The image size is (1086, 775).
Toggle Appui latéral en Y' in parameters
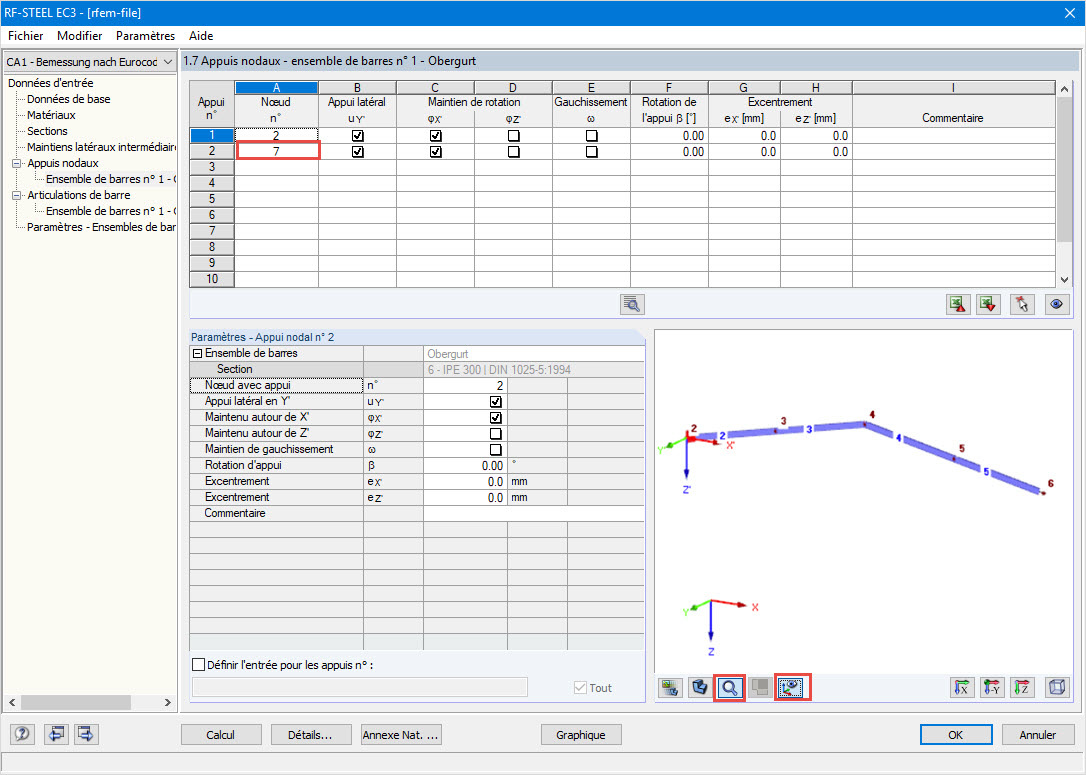point(495,402)
